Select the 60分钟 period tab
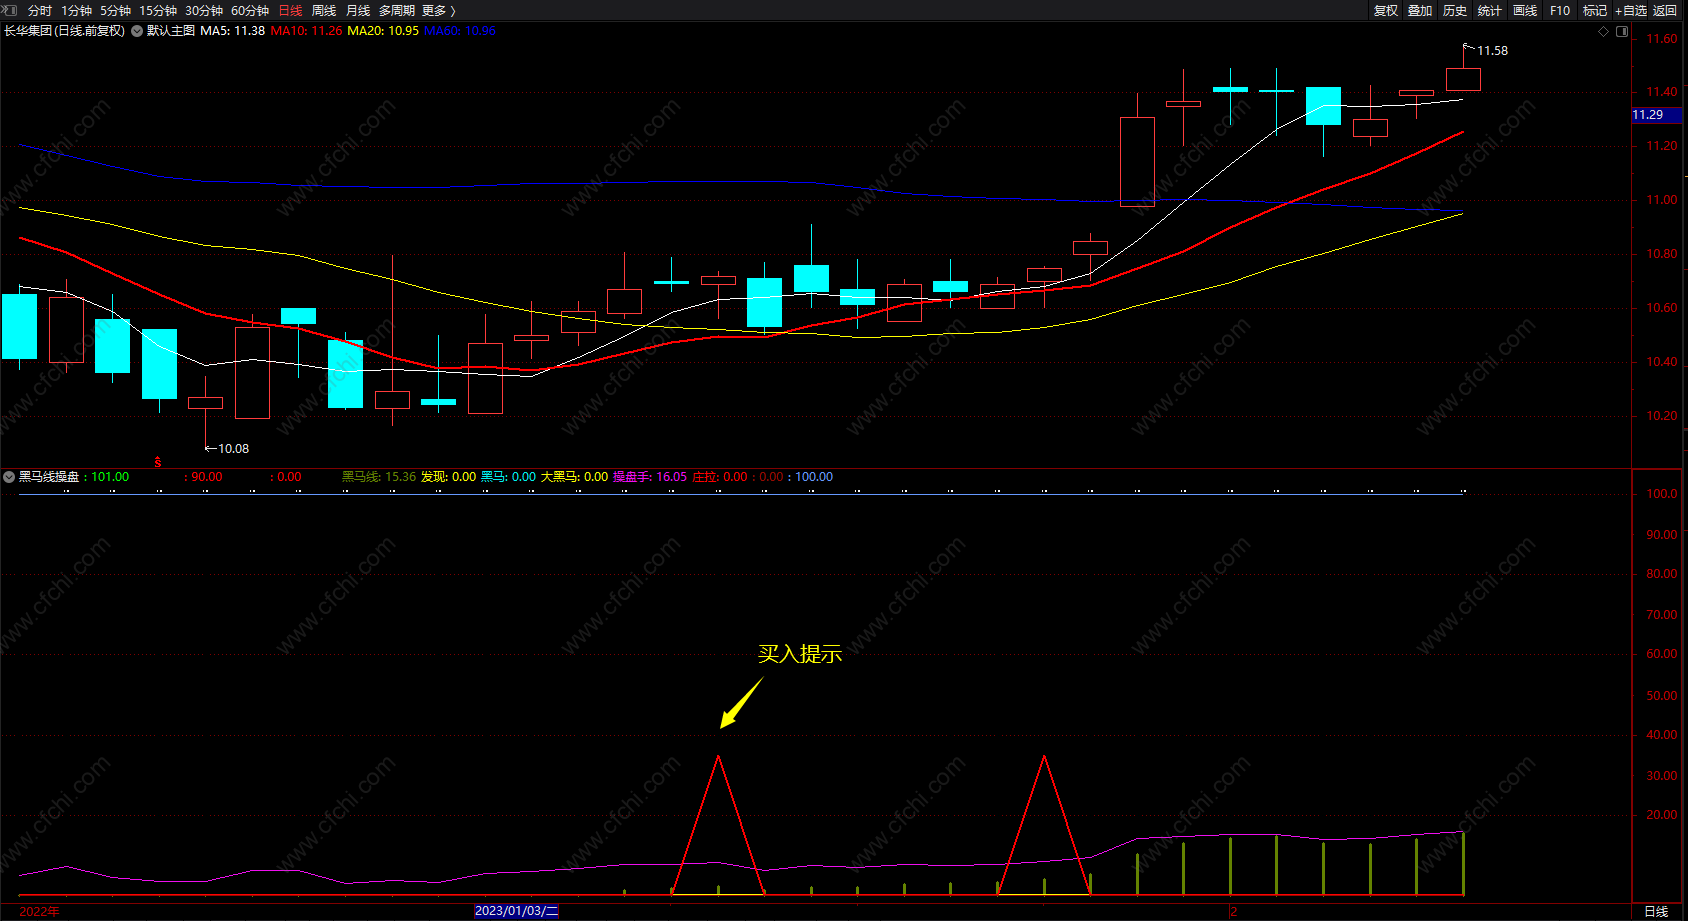 click(x=250, y=10)
